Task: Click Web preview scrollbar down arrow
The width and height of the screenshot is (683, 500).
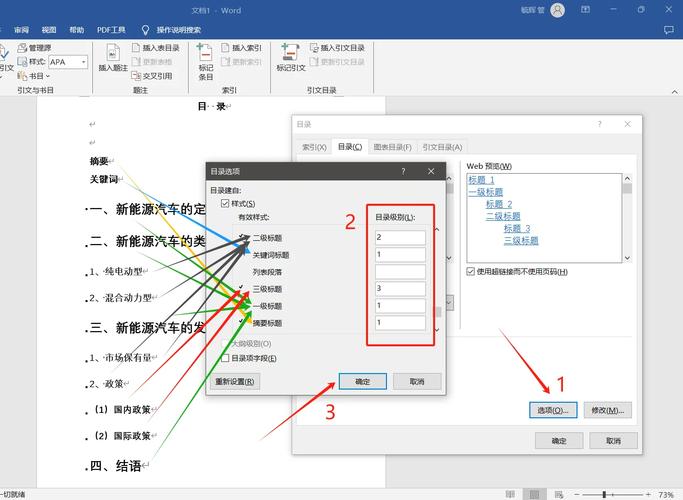Action: coord(627,258)
